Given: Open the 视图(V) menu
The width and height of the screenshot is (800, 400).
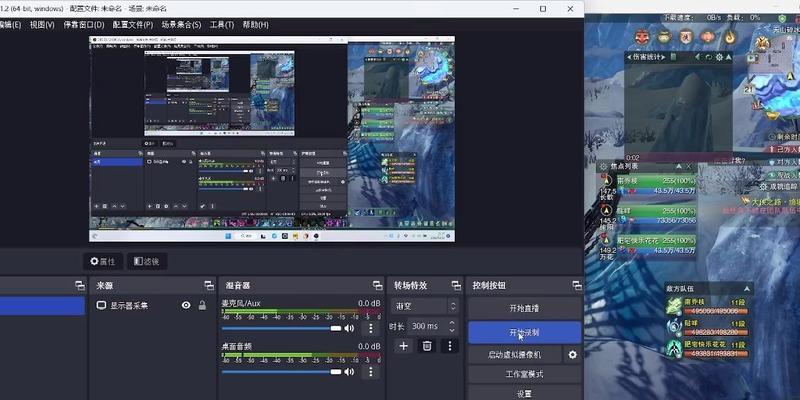Looking at the screenshot, I should coord(42,24).
